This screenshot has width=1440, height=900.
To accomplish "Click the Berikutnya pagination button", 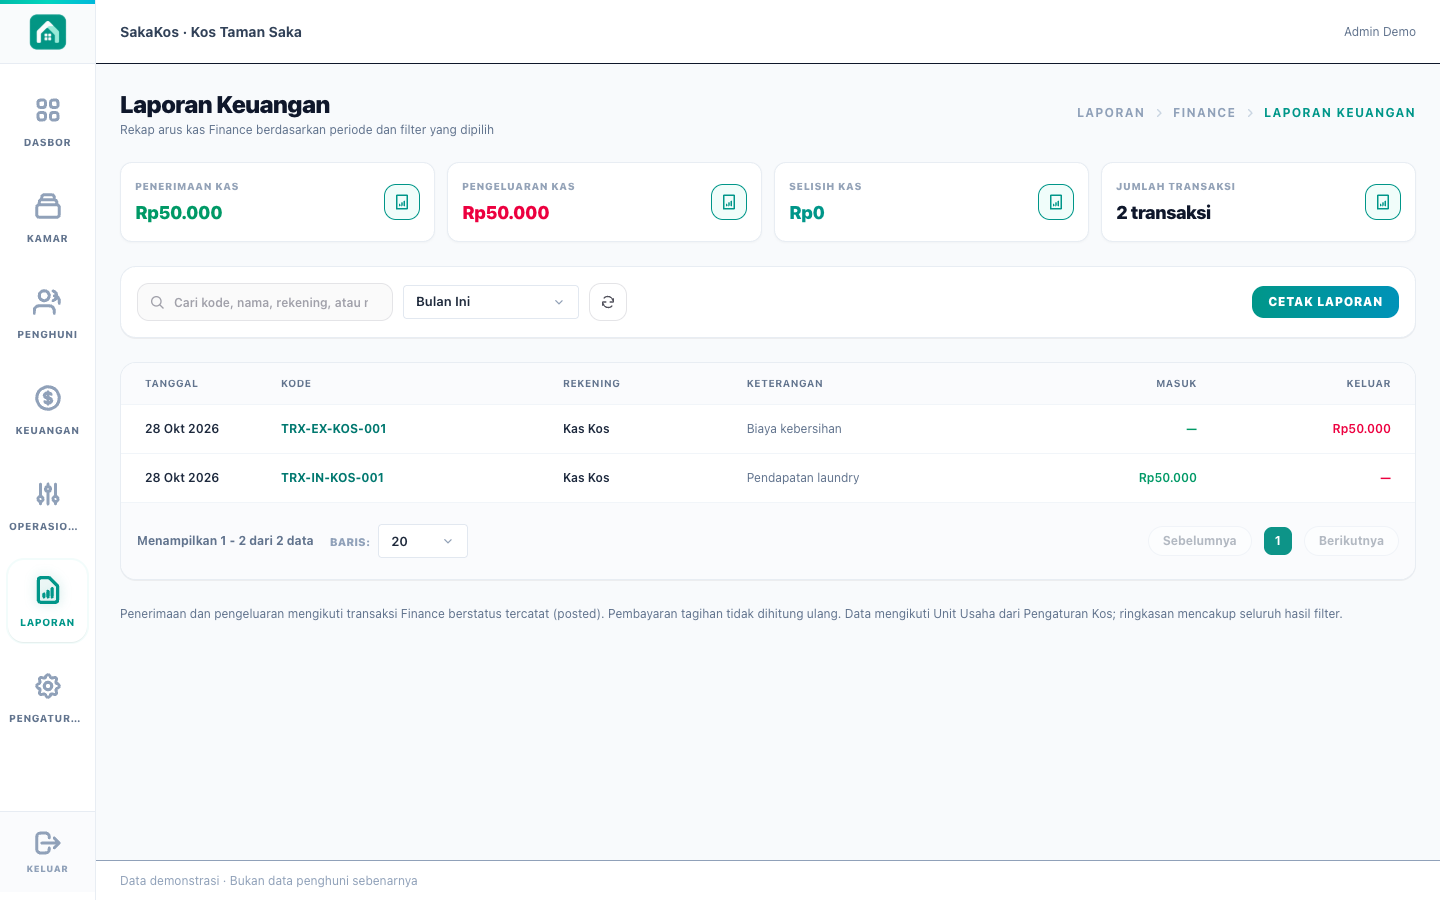I will pos(1351,541).
